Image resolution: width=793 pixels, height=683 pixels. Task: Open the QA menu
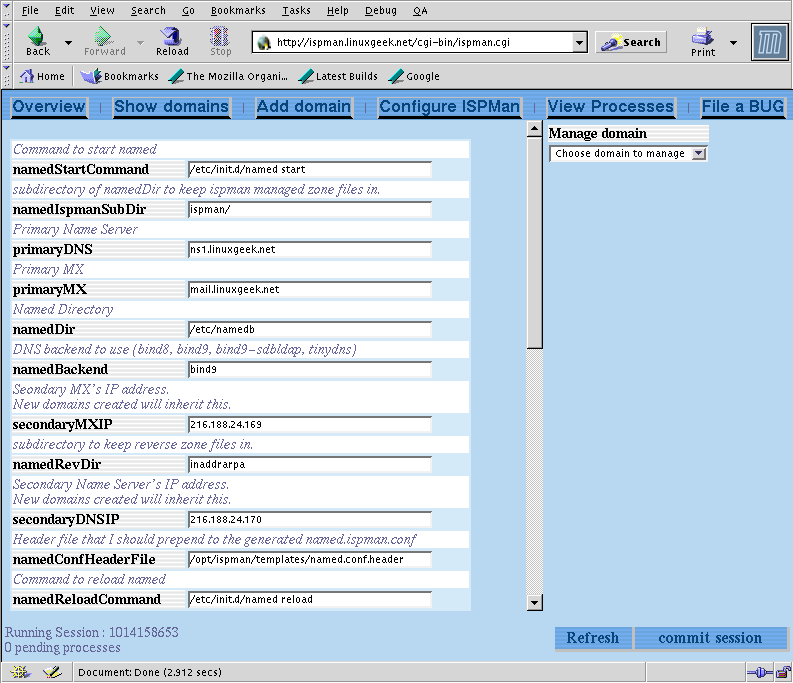(x=420, y=11)
